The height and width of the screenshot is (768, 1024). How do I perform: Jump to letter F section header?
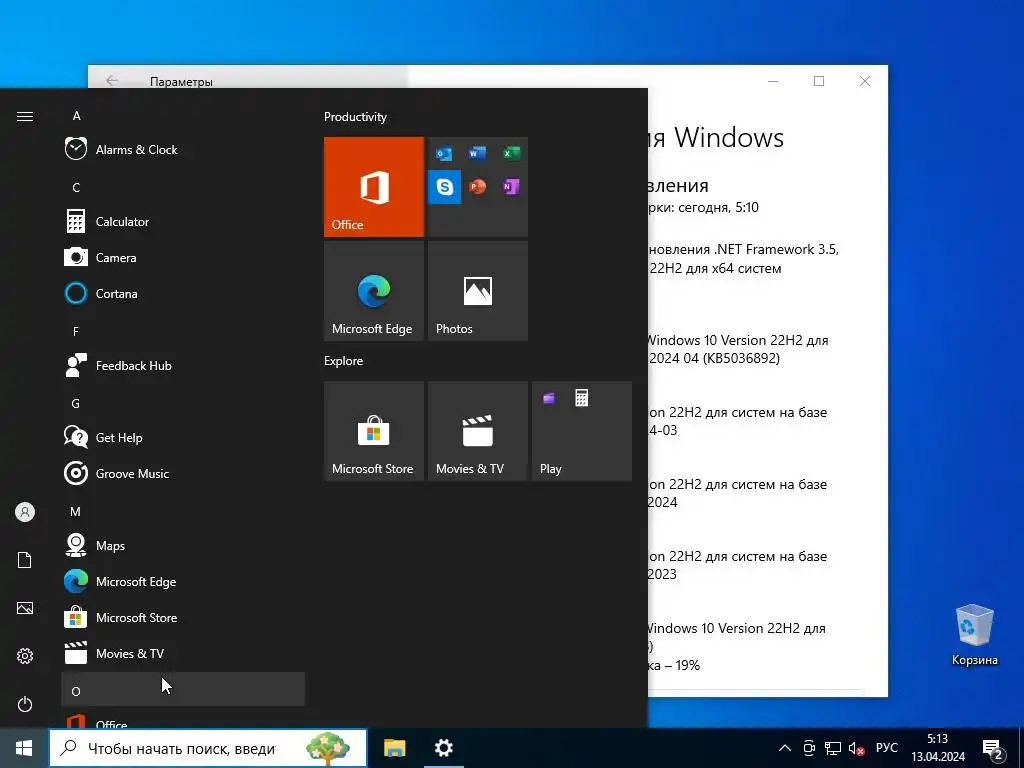coord(183,331)
